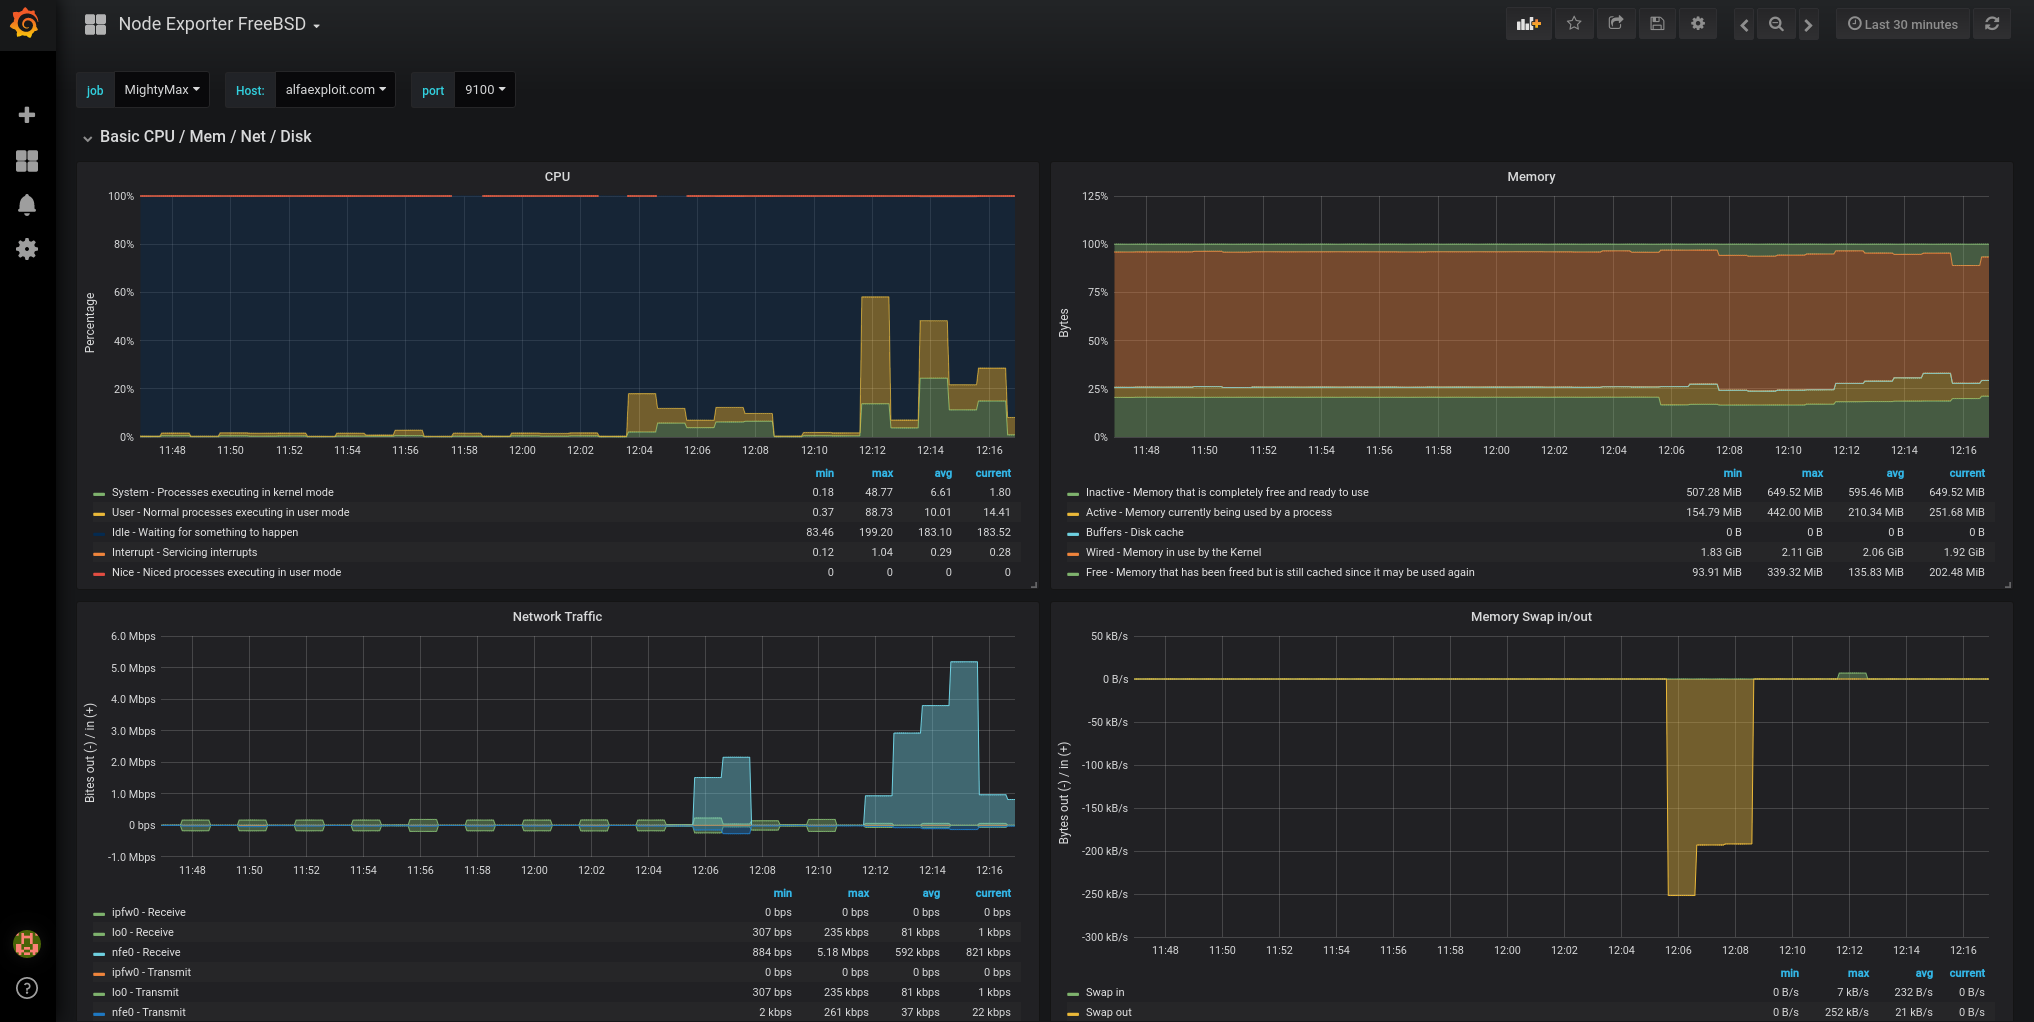Open the Host alfaexploit.com dropdown
Viewport: 2034px width, 1022px height.
click(x=335, y=89)
